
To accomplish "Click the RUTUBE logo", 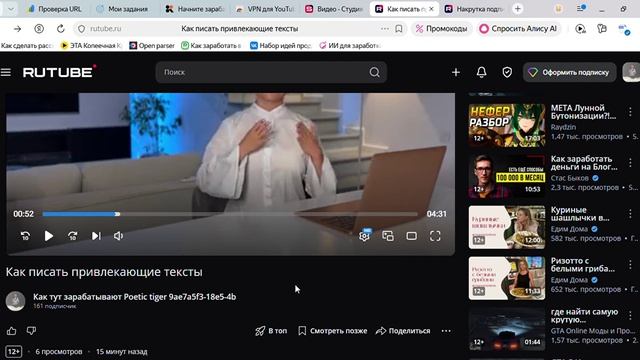I will 60,72.
